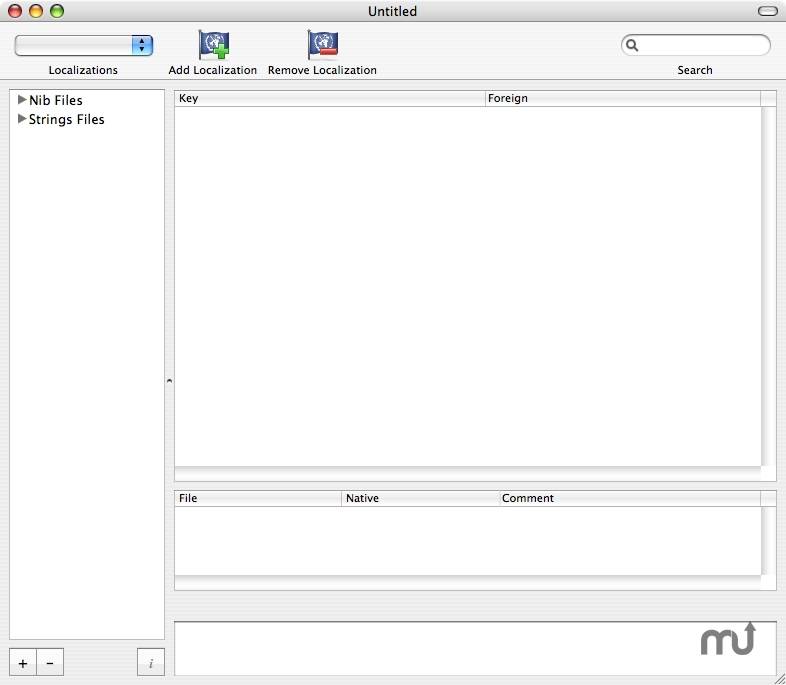Click the toolbar toggle pill in title bar
Screen dimensions: 786x685
click(767, 11)
